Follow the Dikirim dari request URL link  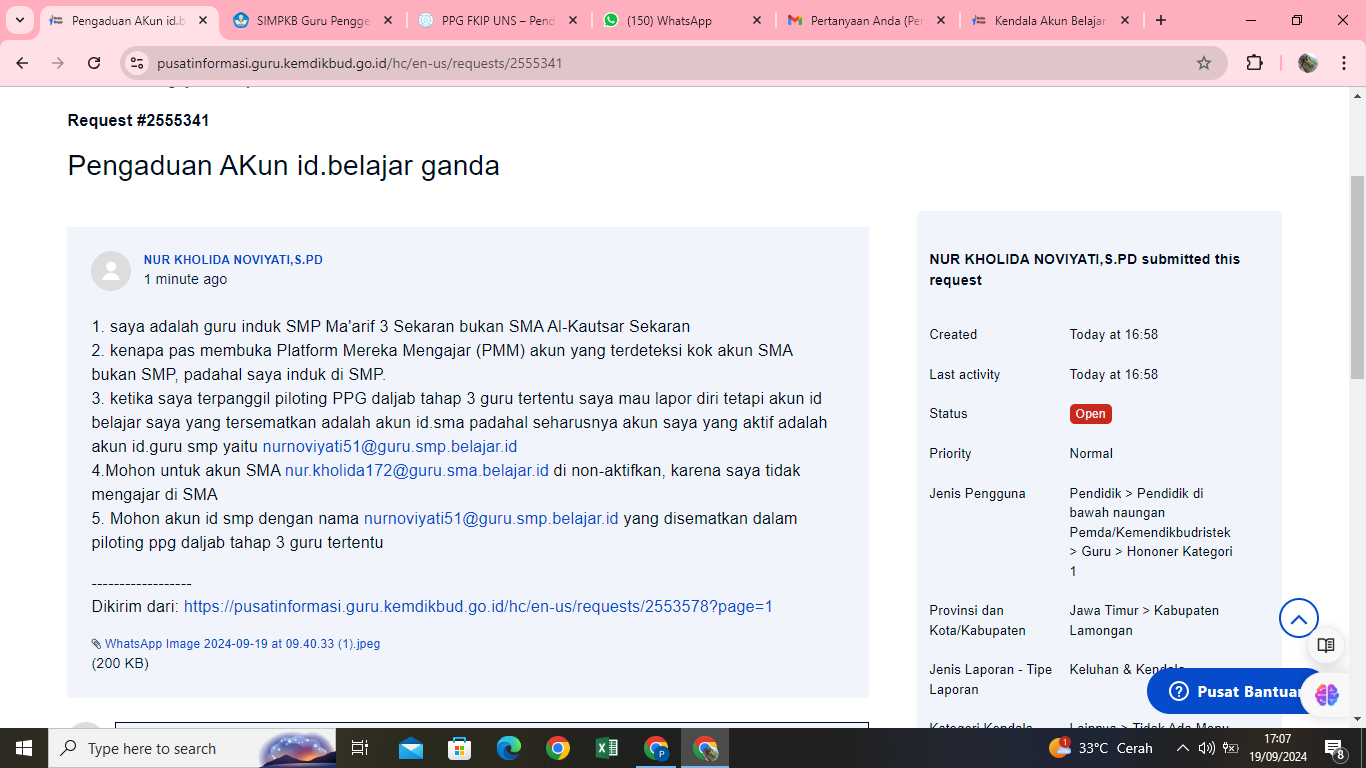pyautogui.click(x=478, y=606)
